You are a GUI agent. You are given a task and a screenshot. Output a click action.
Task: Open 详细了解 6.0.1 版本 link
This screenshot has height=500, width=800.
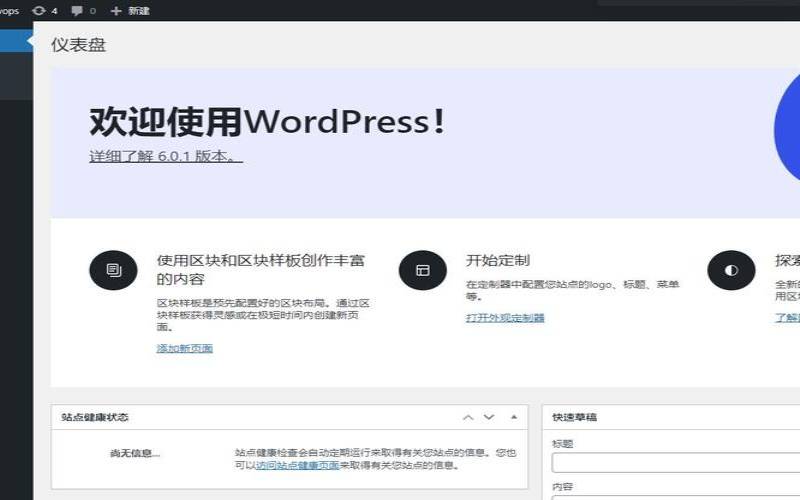click(x=166, y=156)
